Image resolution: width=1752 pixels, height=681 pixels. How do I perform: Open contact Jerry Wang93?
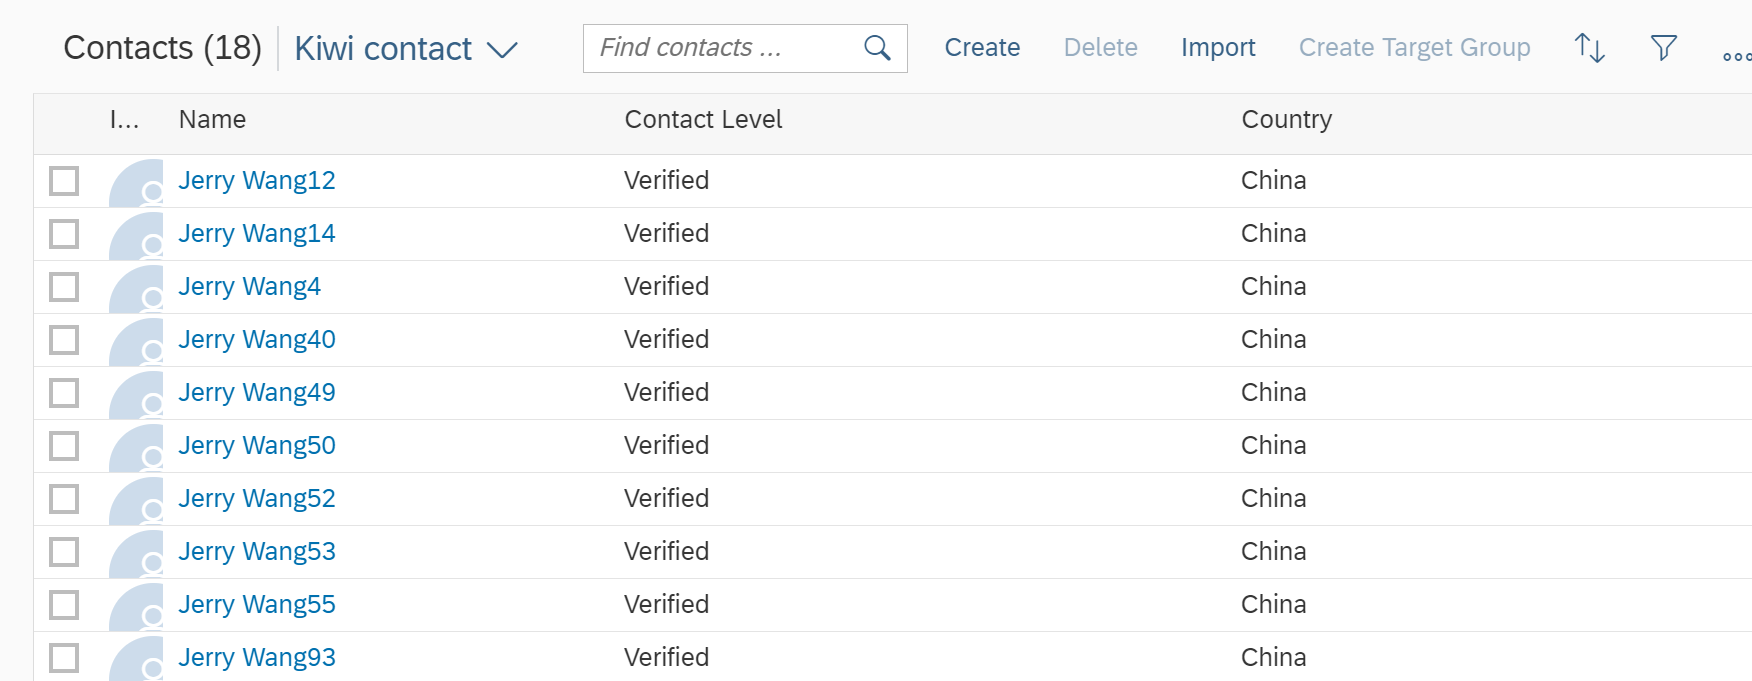tap(257, 658)
